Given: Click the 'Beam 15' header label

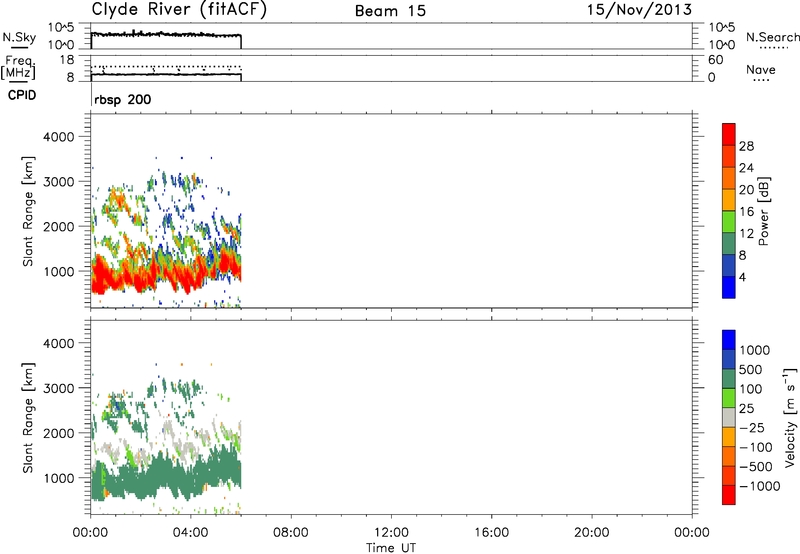Looking at the screenshot, I should [x=390, y=11].
